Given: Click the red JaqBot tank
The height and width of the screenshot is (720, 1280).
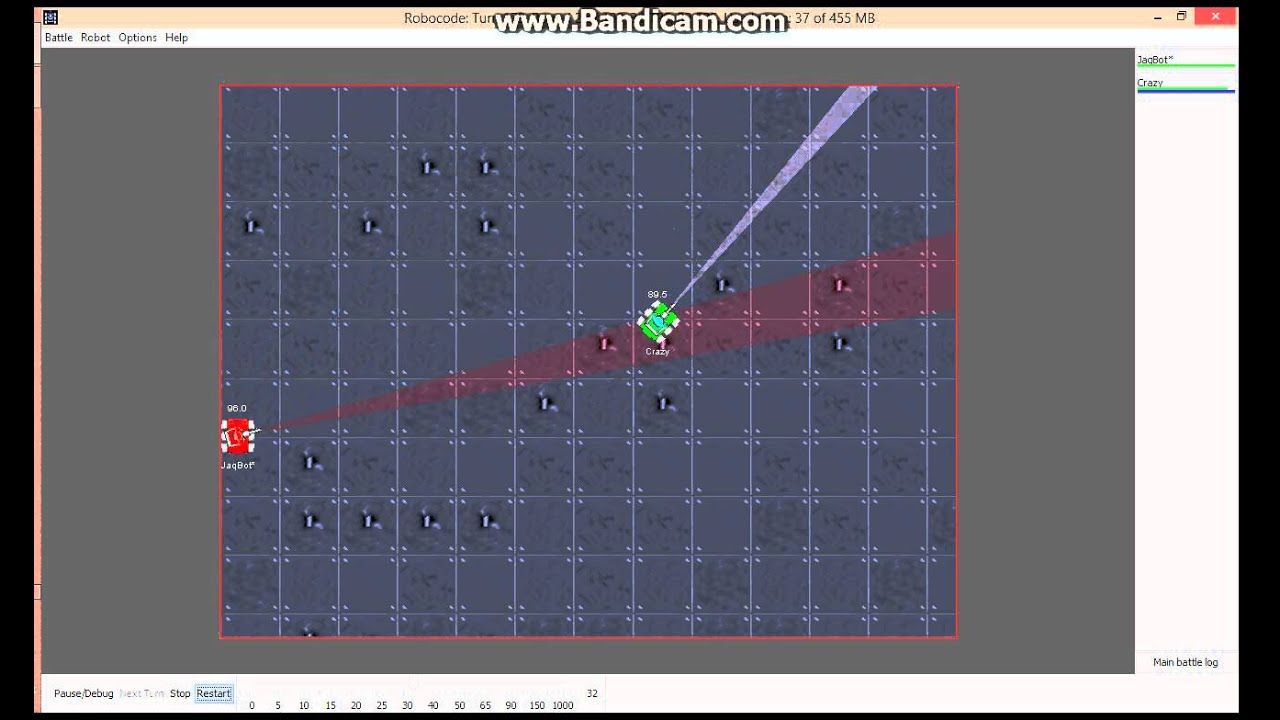Looking at the screenshot, I should [x=238, y=435].
